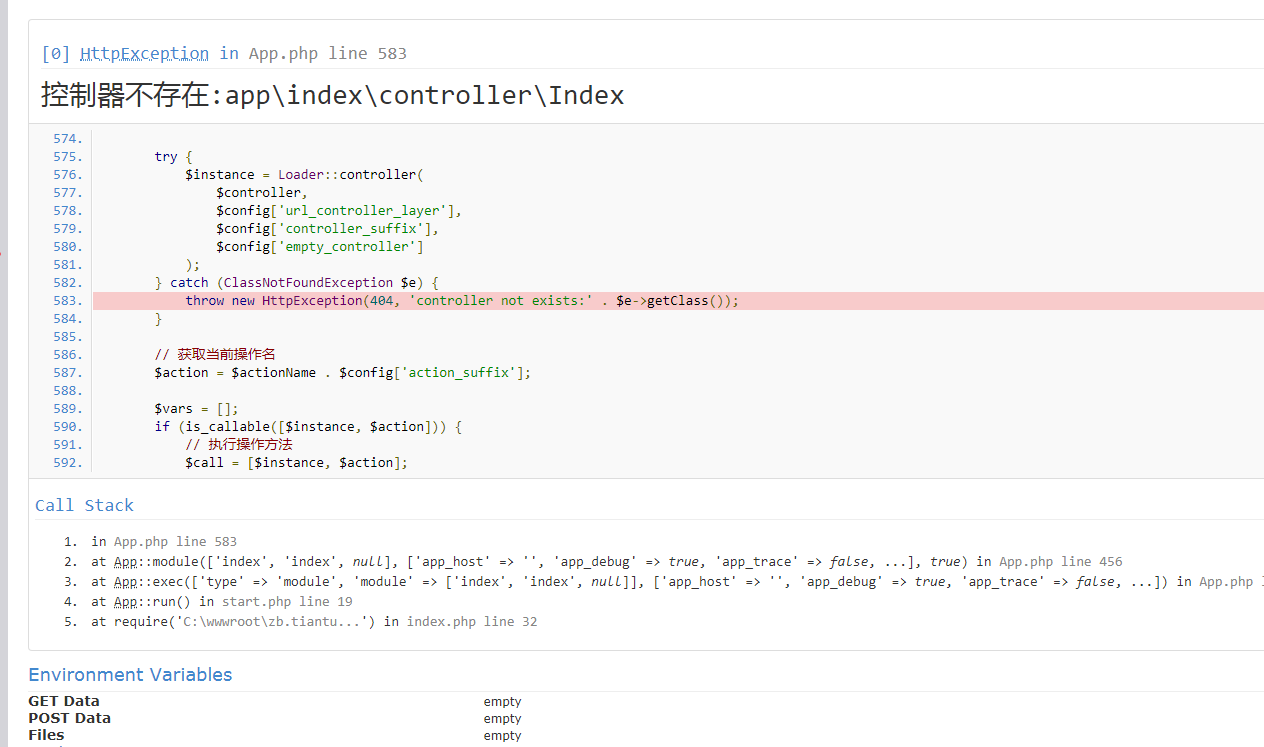
Task: Click the catch (ClassNotFoundException $e) line
Action: 297,283
